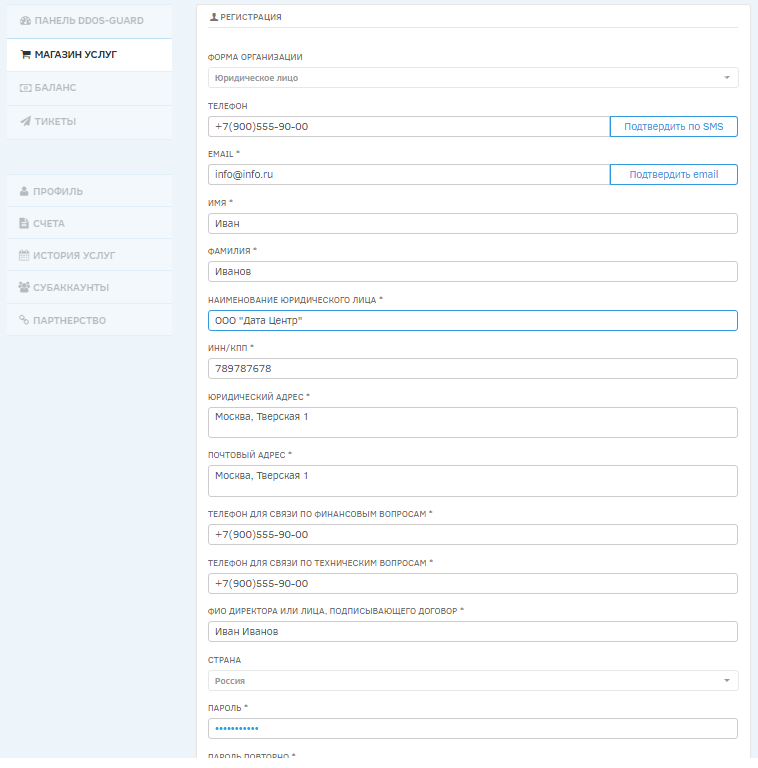The height and width of the screenshot is (768, 758).
Task: Click the paper plane icon for Тикеты
Action: 25,122
